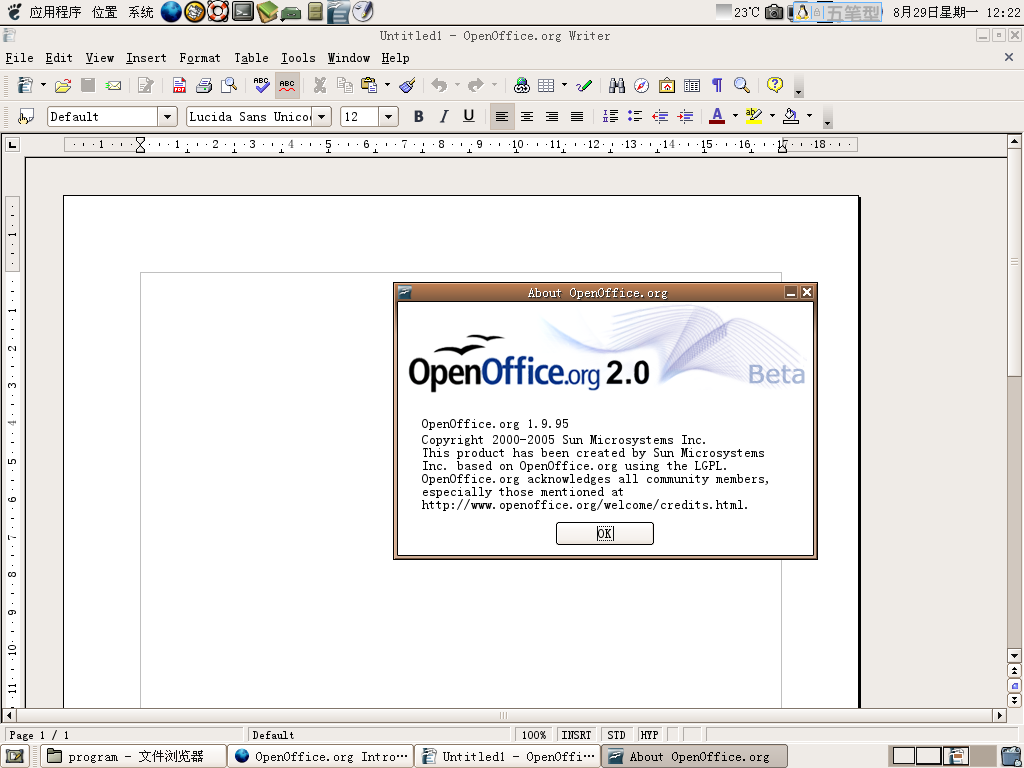Set Justified paragraph alignment

click(577, 116)
